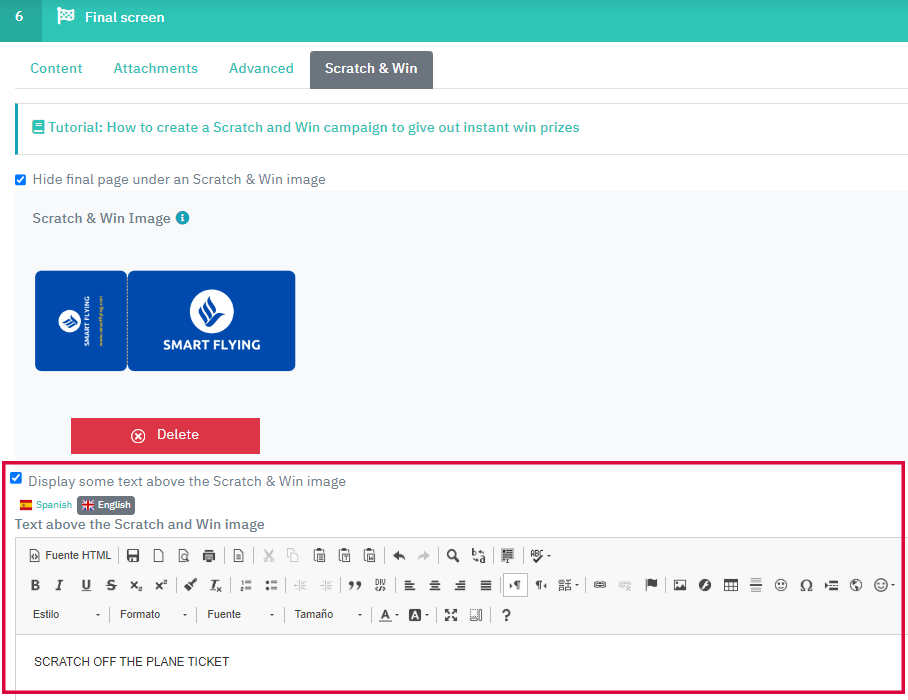The height and width of the screenshot is (700, 908).
Task: Insert an Image into the text
Action: (x=680, y=585)
